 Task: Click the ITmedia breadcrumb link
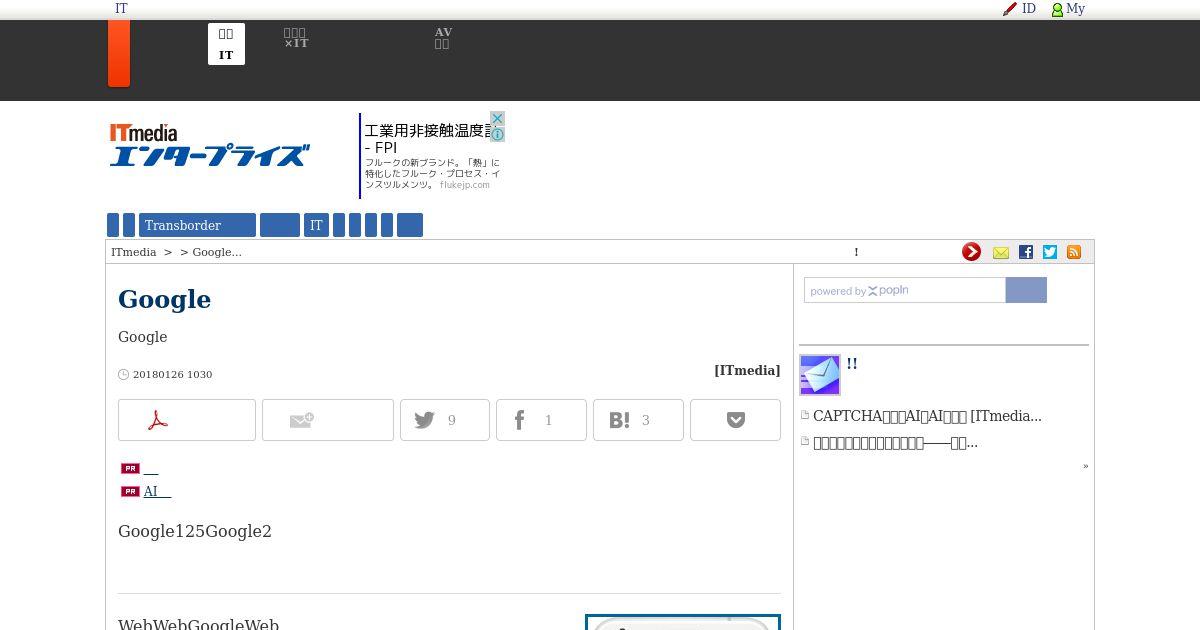pyautogui.click(x=134, y=252)
